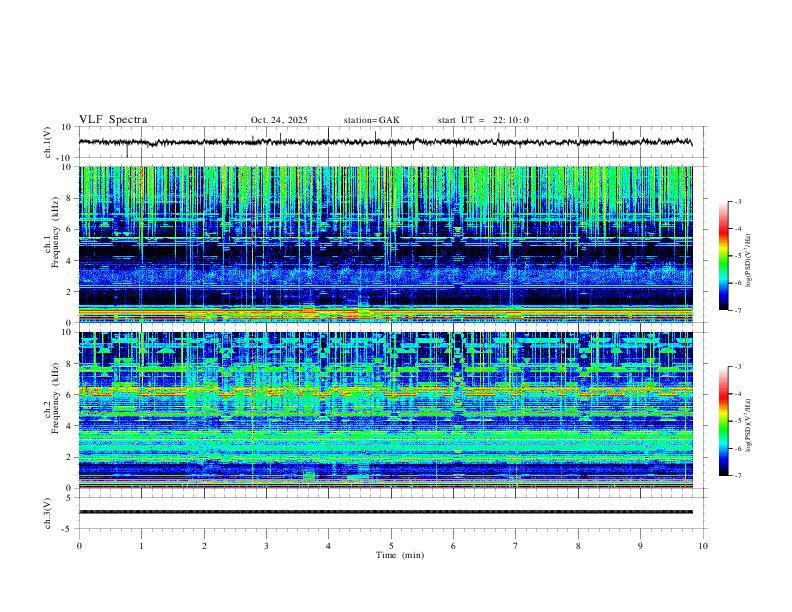
Task: Click time axis tick label "0"
Action: pyautogui.click(x=79, y=546)
